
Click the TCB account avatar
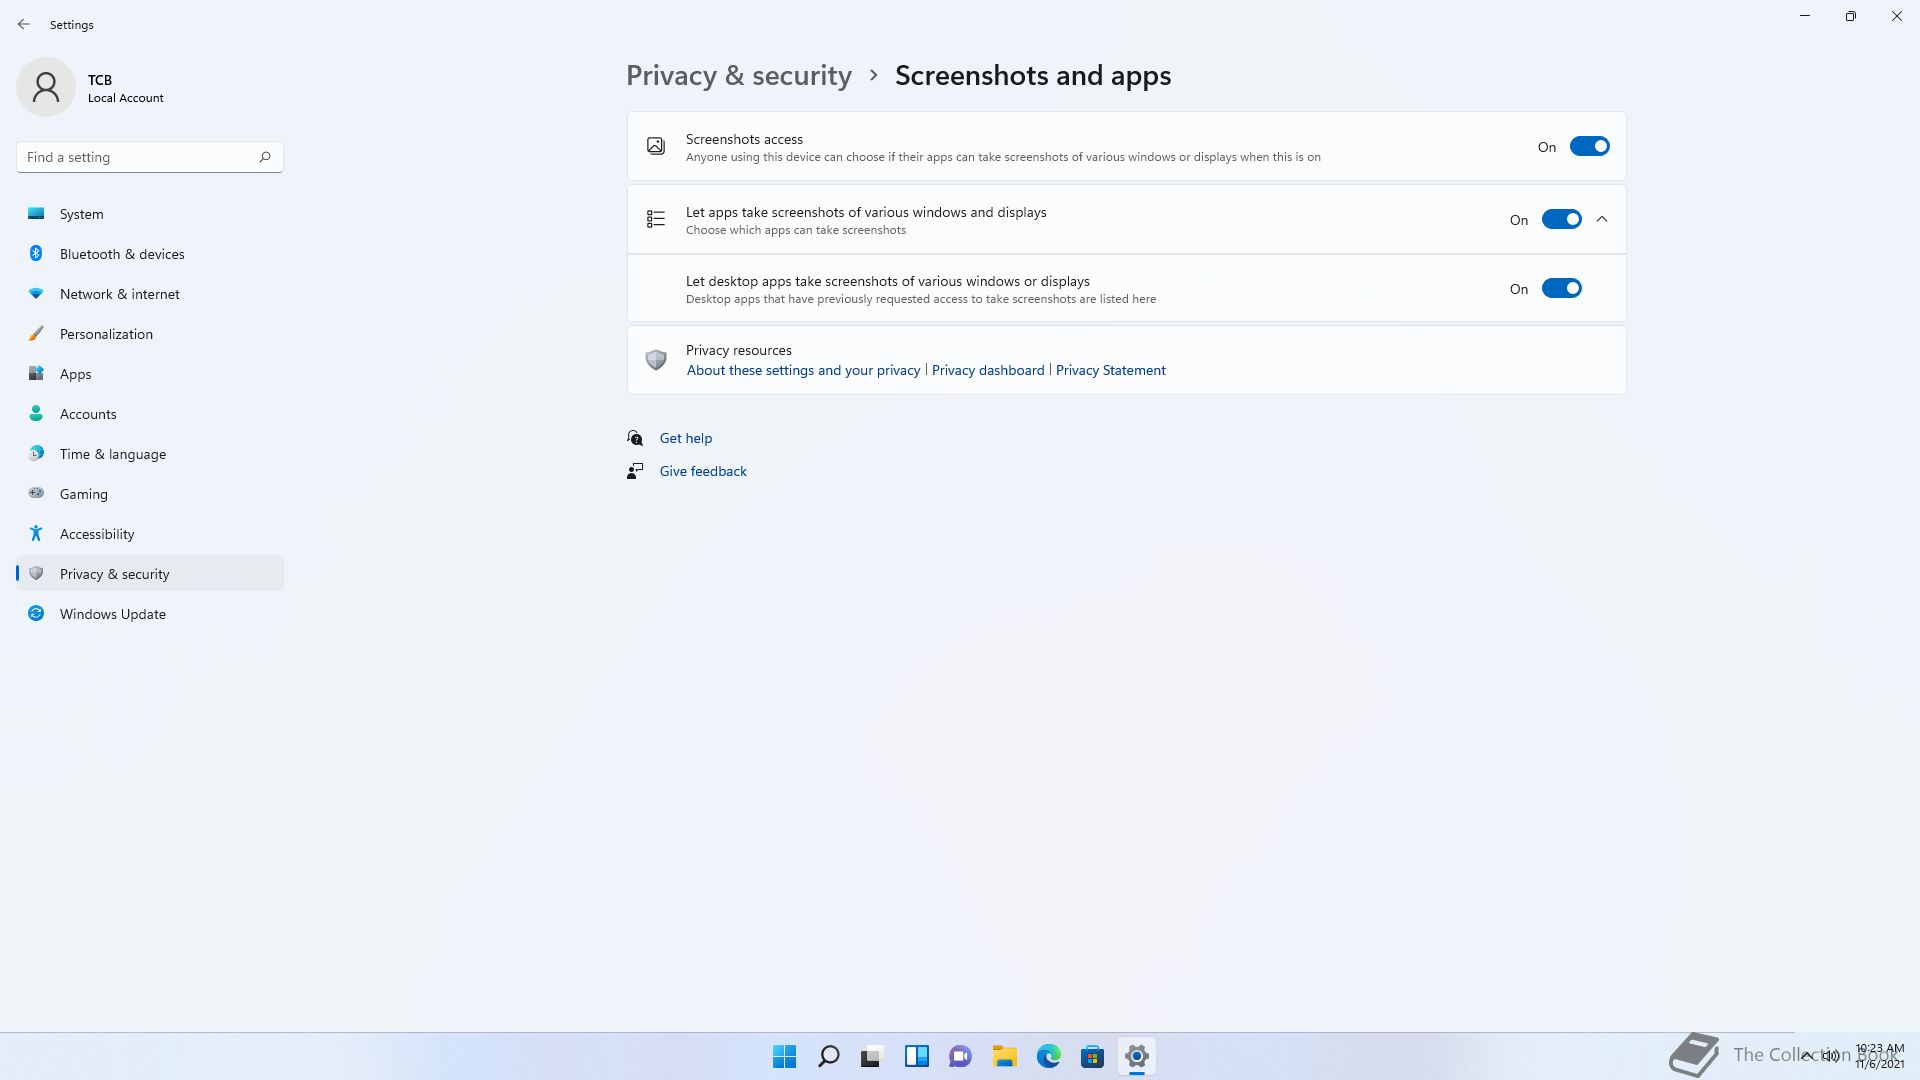46,87
